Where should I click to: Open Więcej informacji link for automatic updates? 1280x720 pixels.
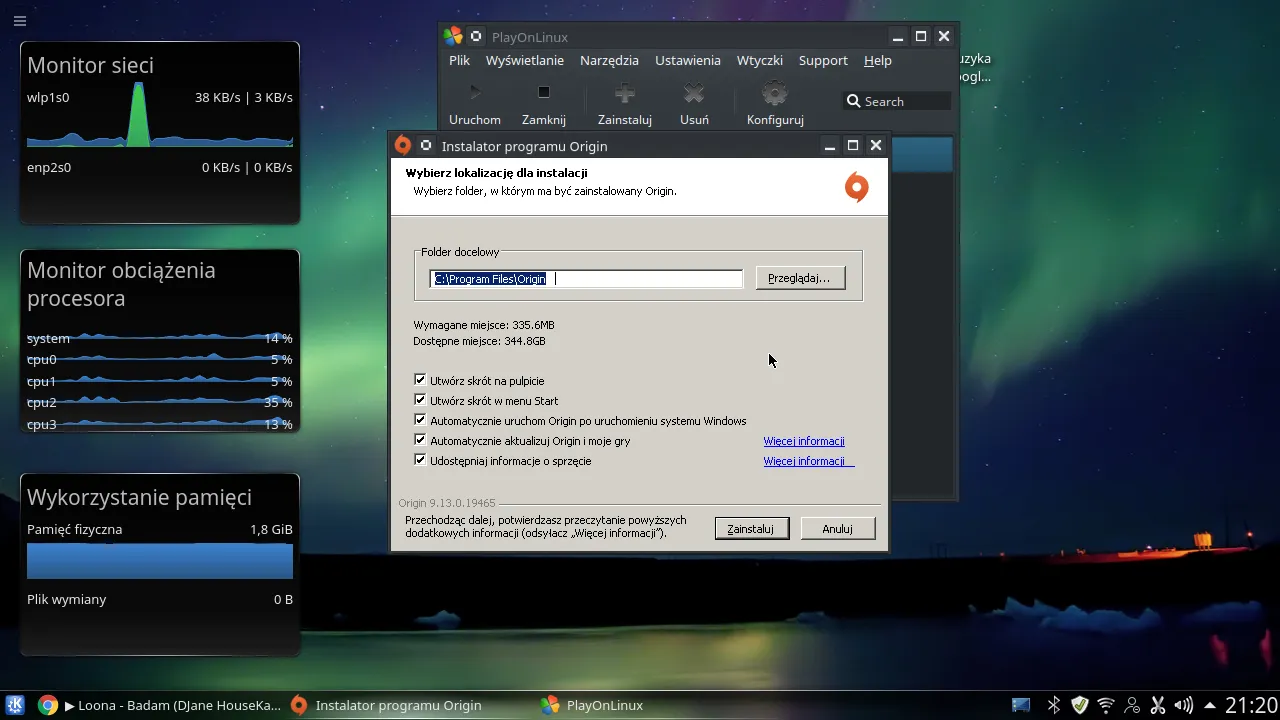tap(804, 441)
